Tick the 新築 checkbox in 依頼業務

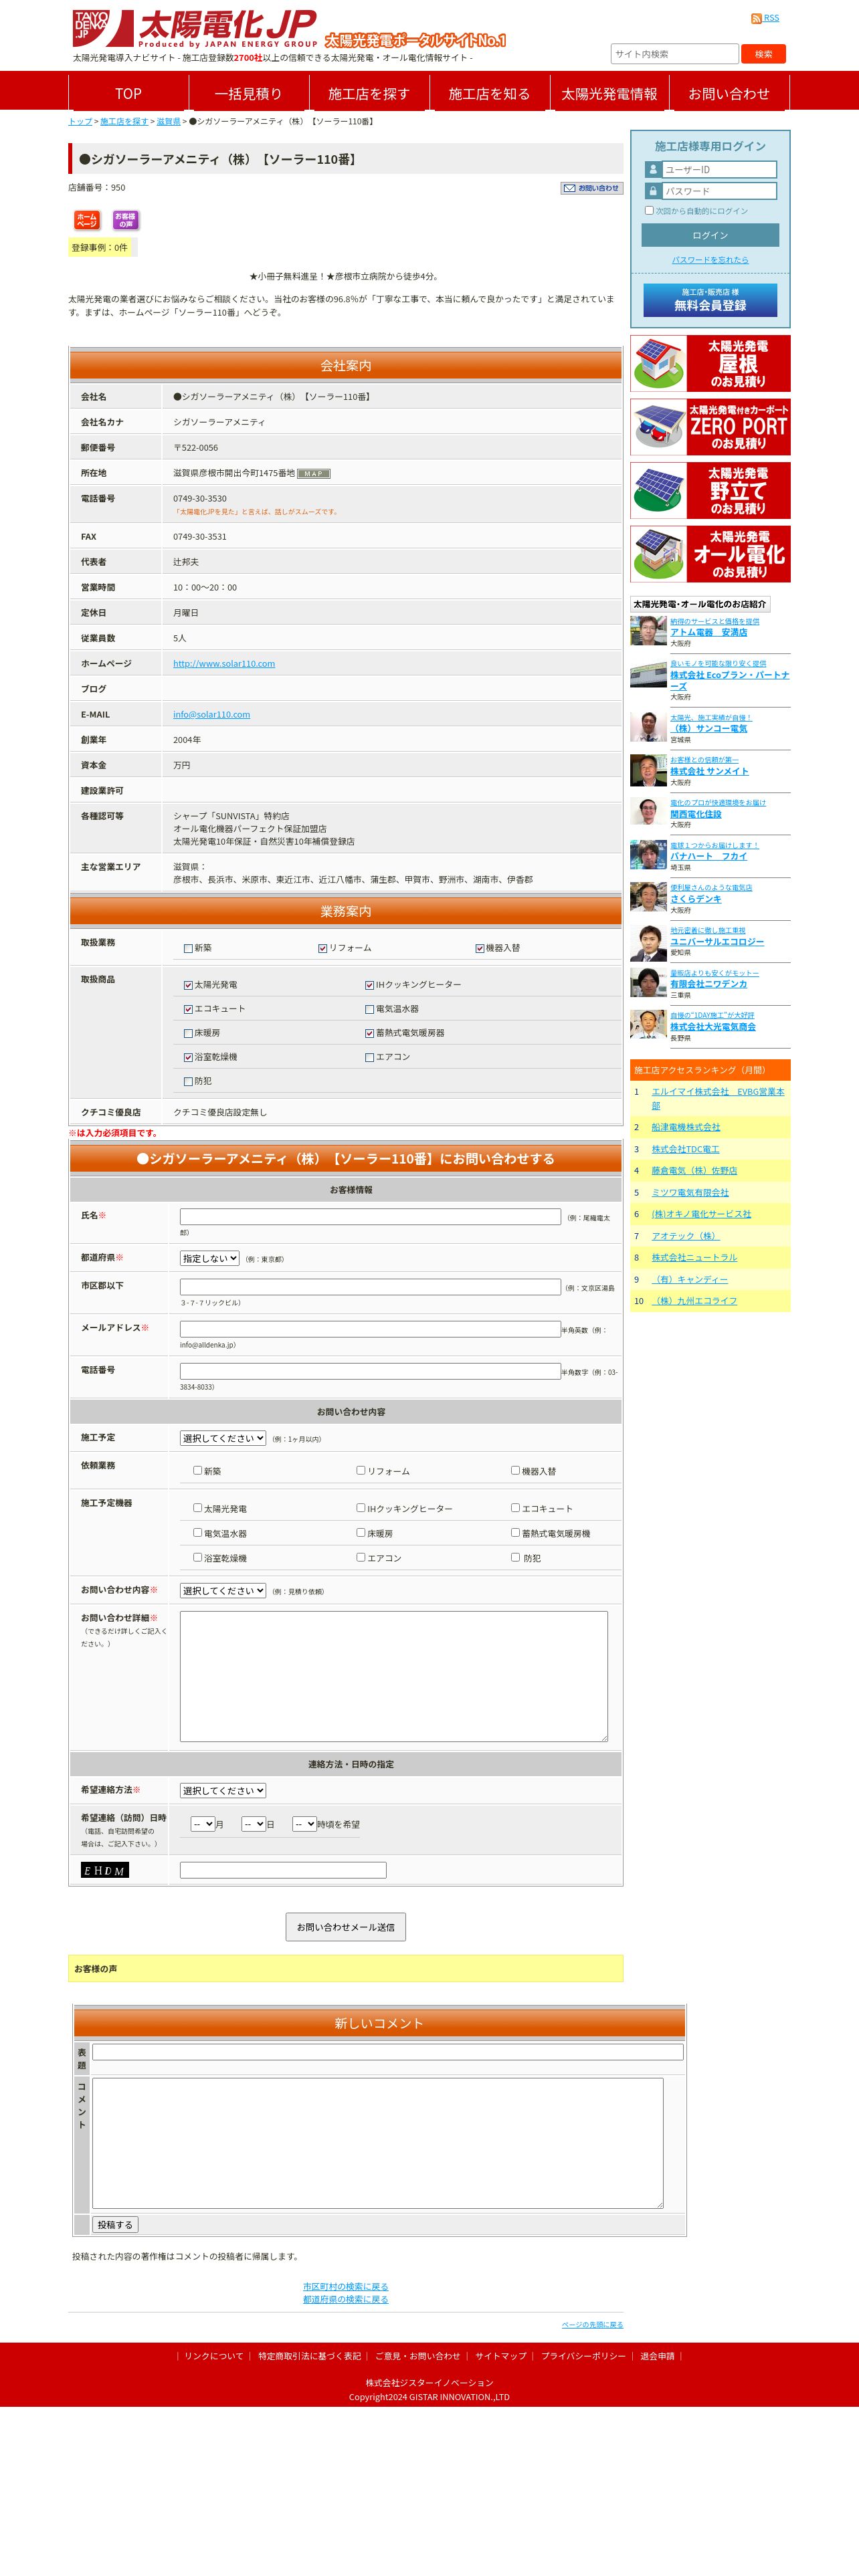pyautogui.click(x=197, y=1471)
